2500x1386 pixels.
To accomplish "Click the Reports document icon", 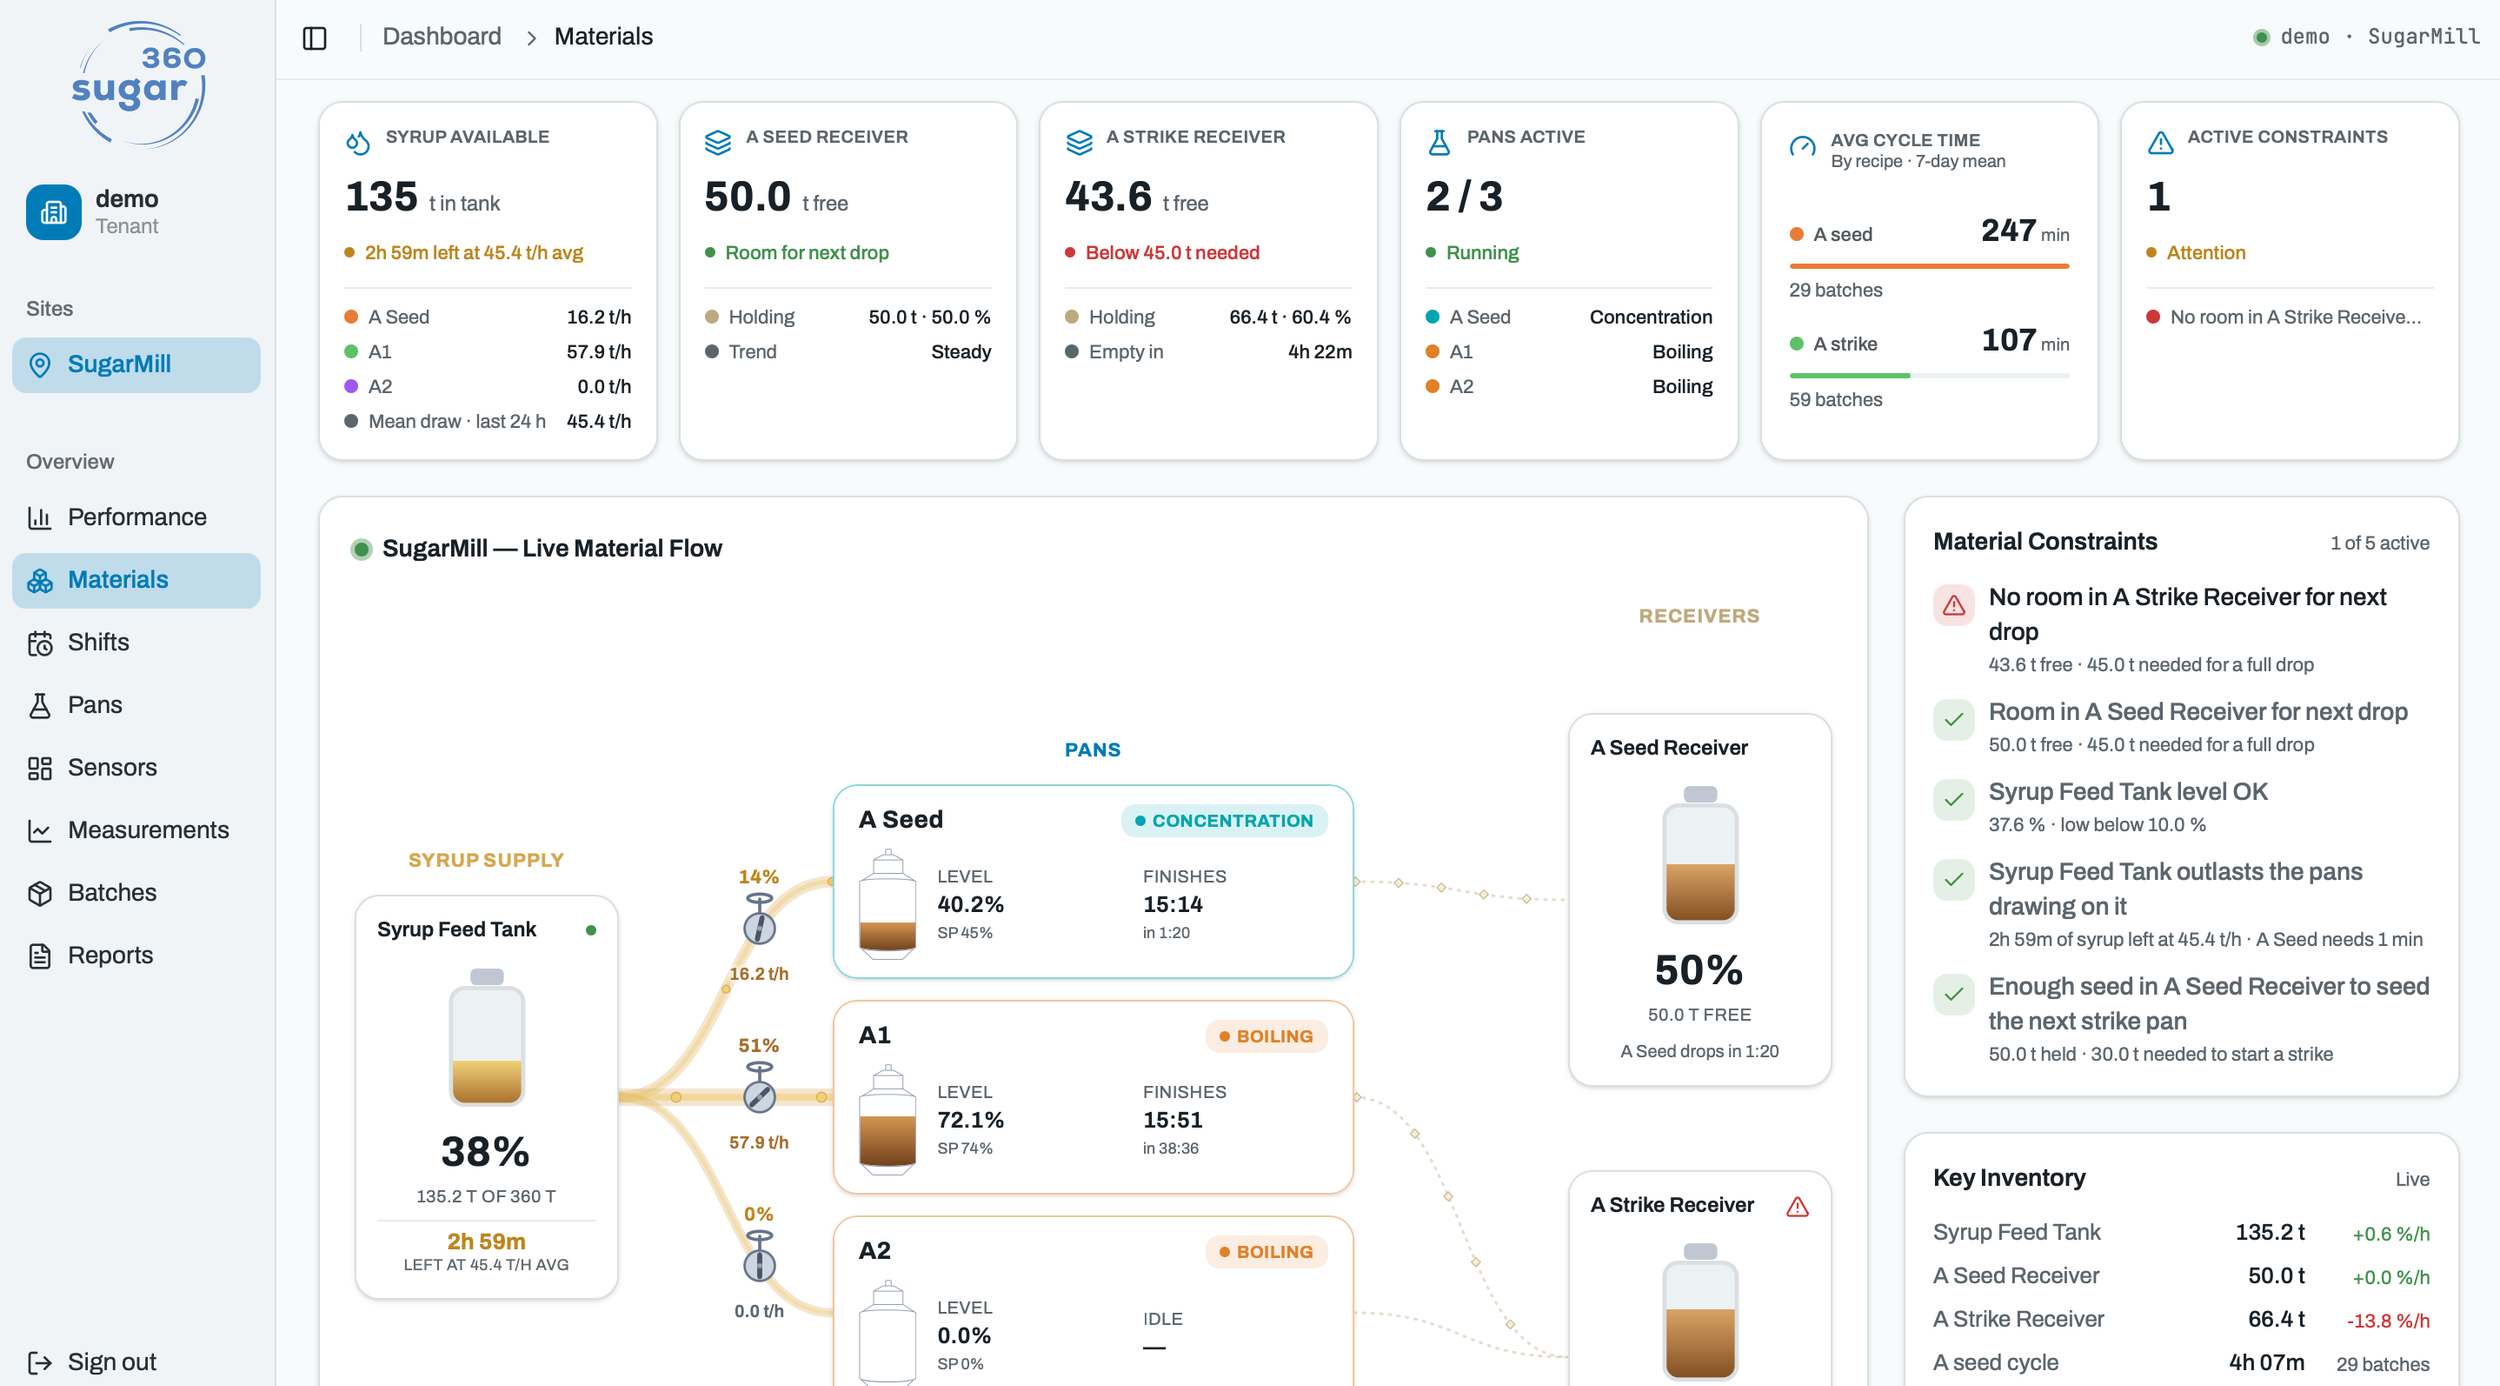I will (x=40, y=956).
